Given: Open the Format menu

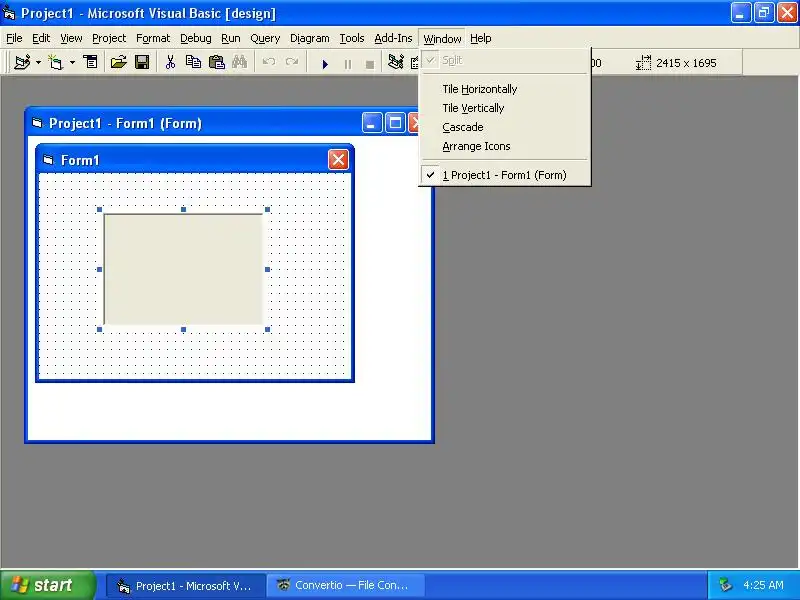Looking at the screenshot, I should pos(153,38).
